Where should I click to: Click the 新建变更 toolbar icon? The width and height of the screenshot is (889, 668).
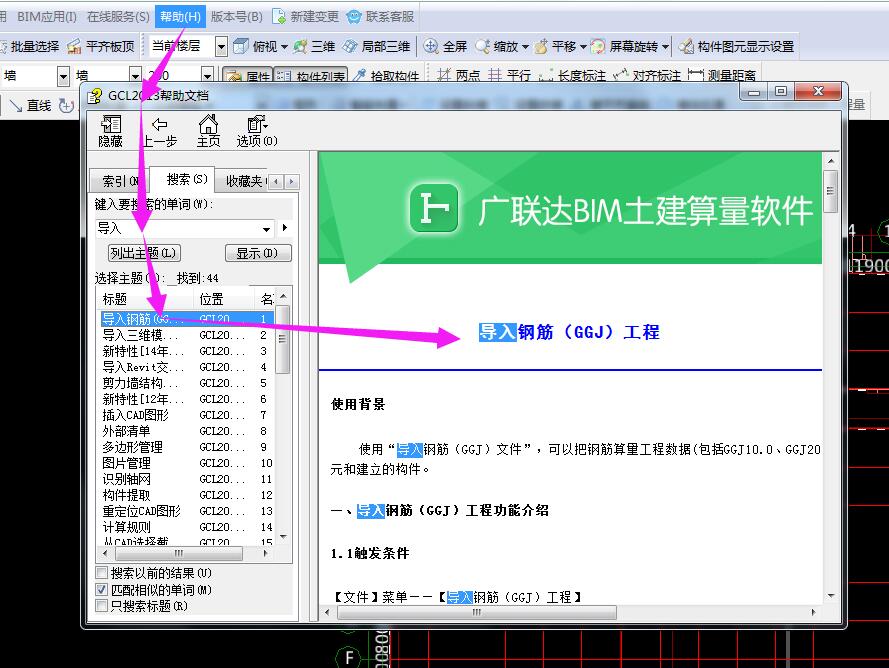(x=279, y=16)
